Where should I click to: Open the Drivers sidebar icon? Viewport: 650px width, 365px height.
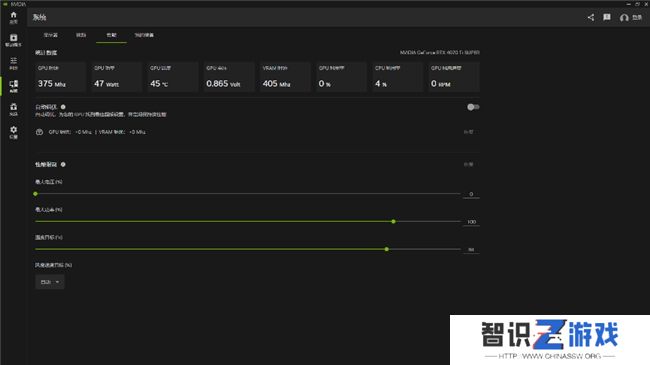click(13, 40)
